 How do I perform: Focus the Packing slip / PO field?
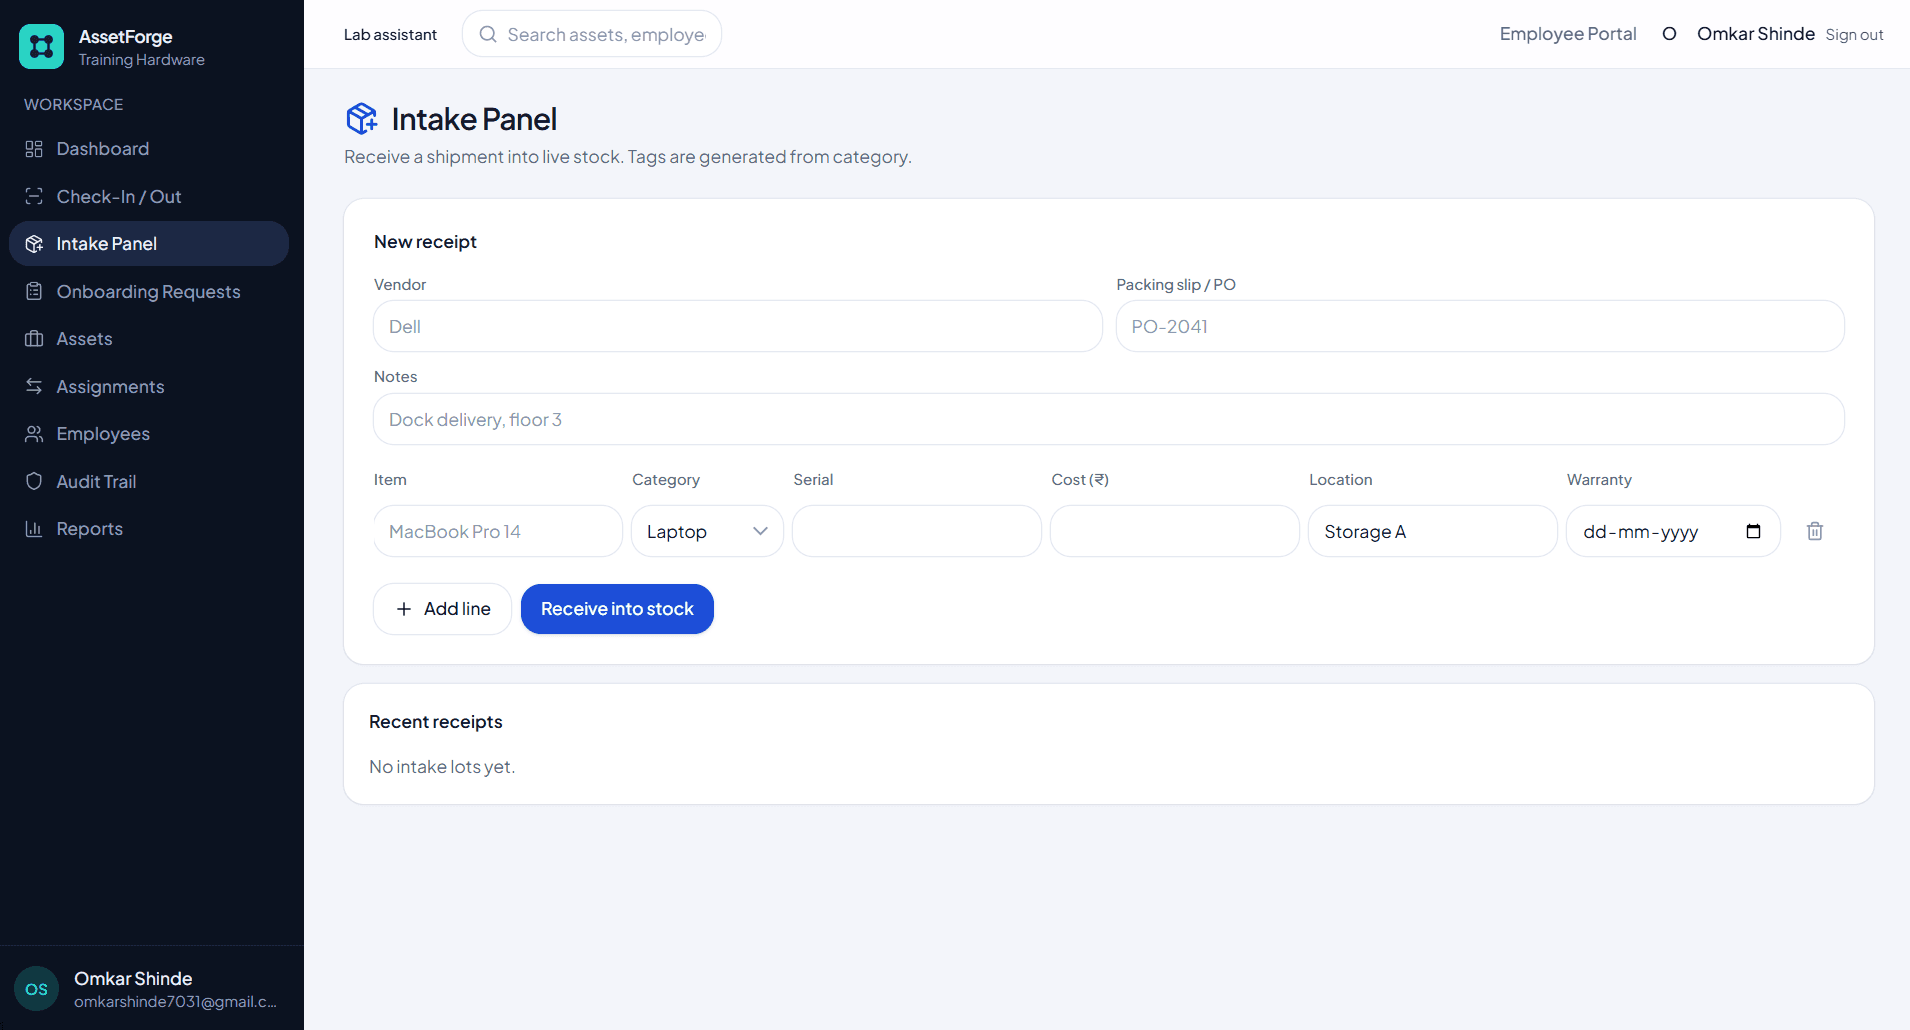pyautogui.click(x=1480, y=326)
